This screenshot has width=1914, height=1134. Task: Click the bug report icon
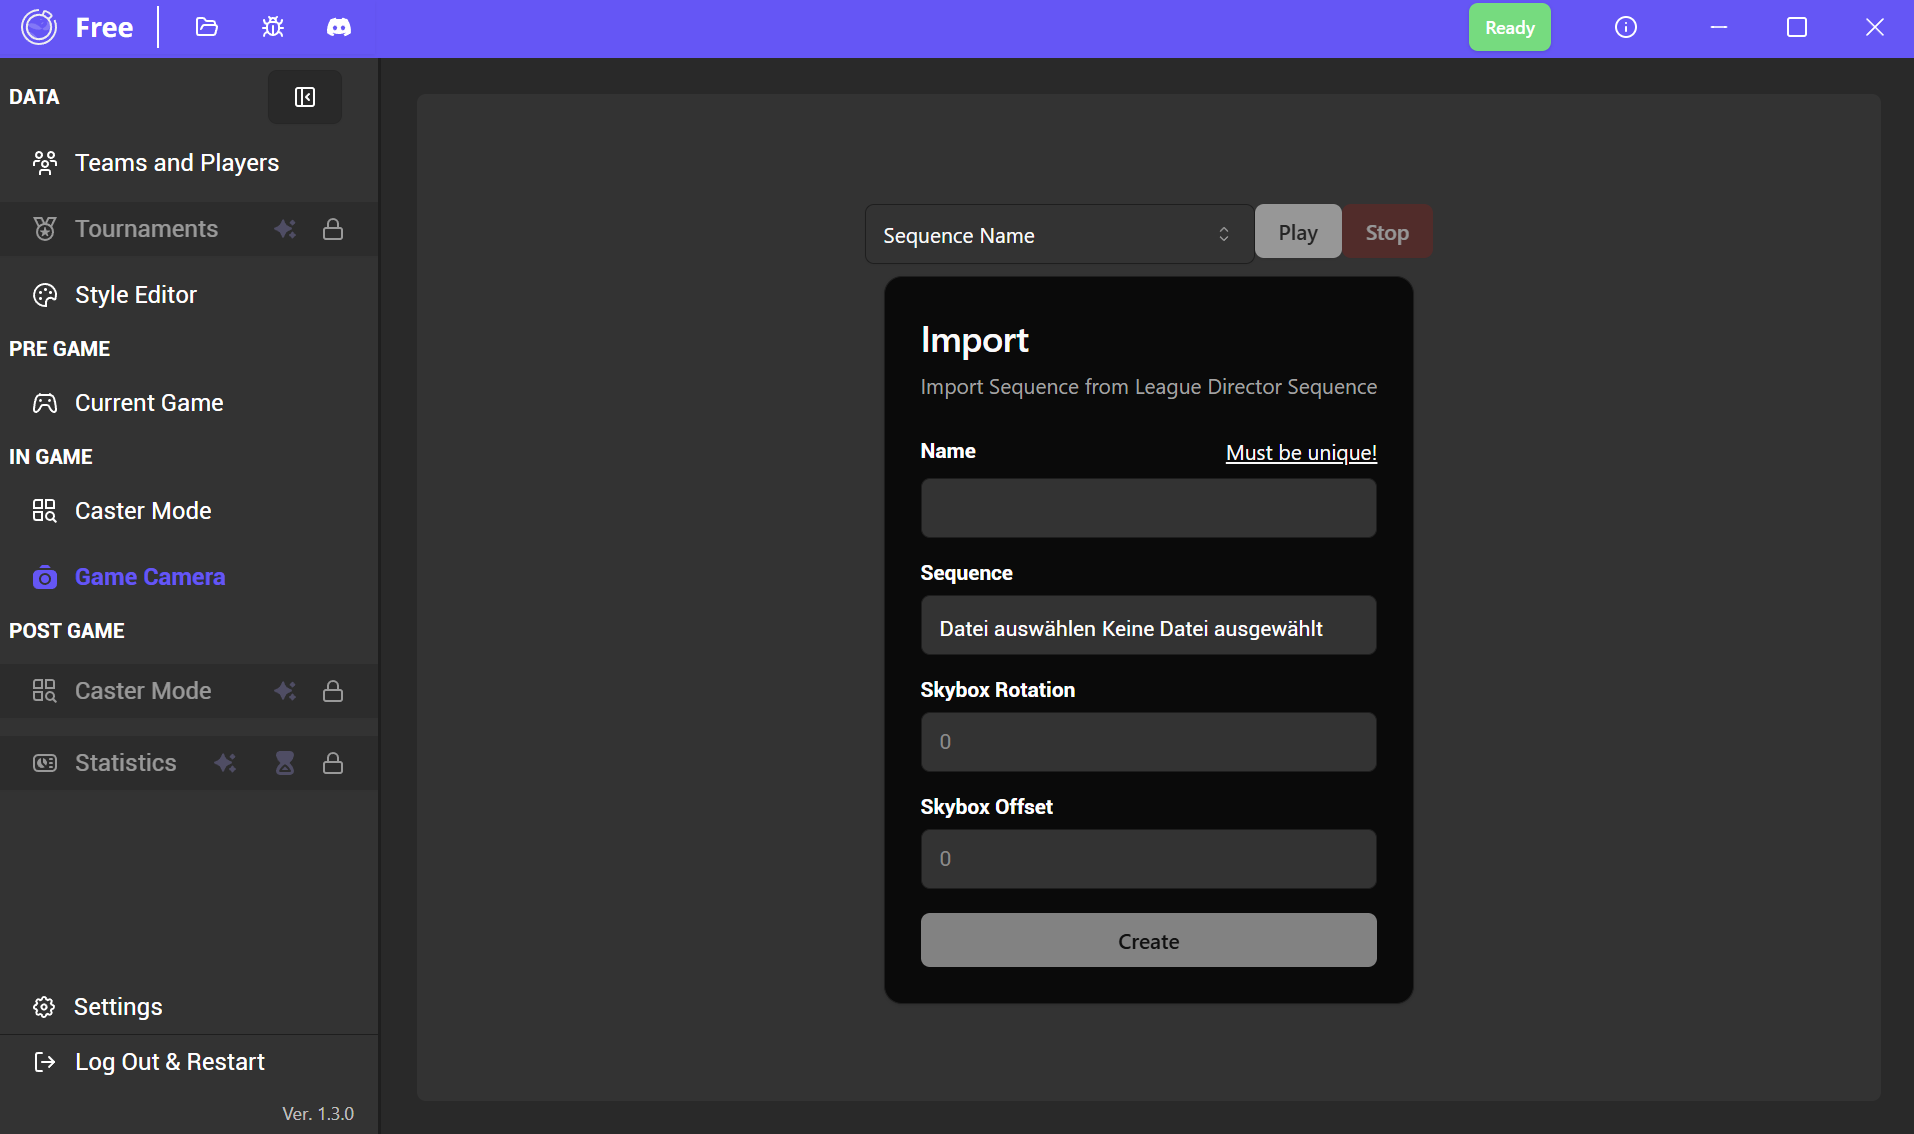[x=273, y=27]
